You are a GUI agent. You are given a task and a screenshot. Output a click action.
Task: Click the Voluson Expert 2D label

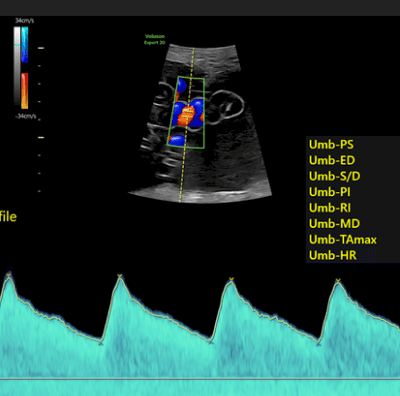coord(155,39)
